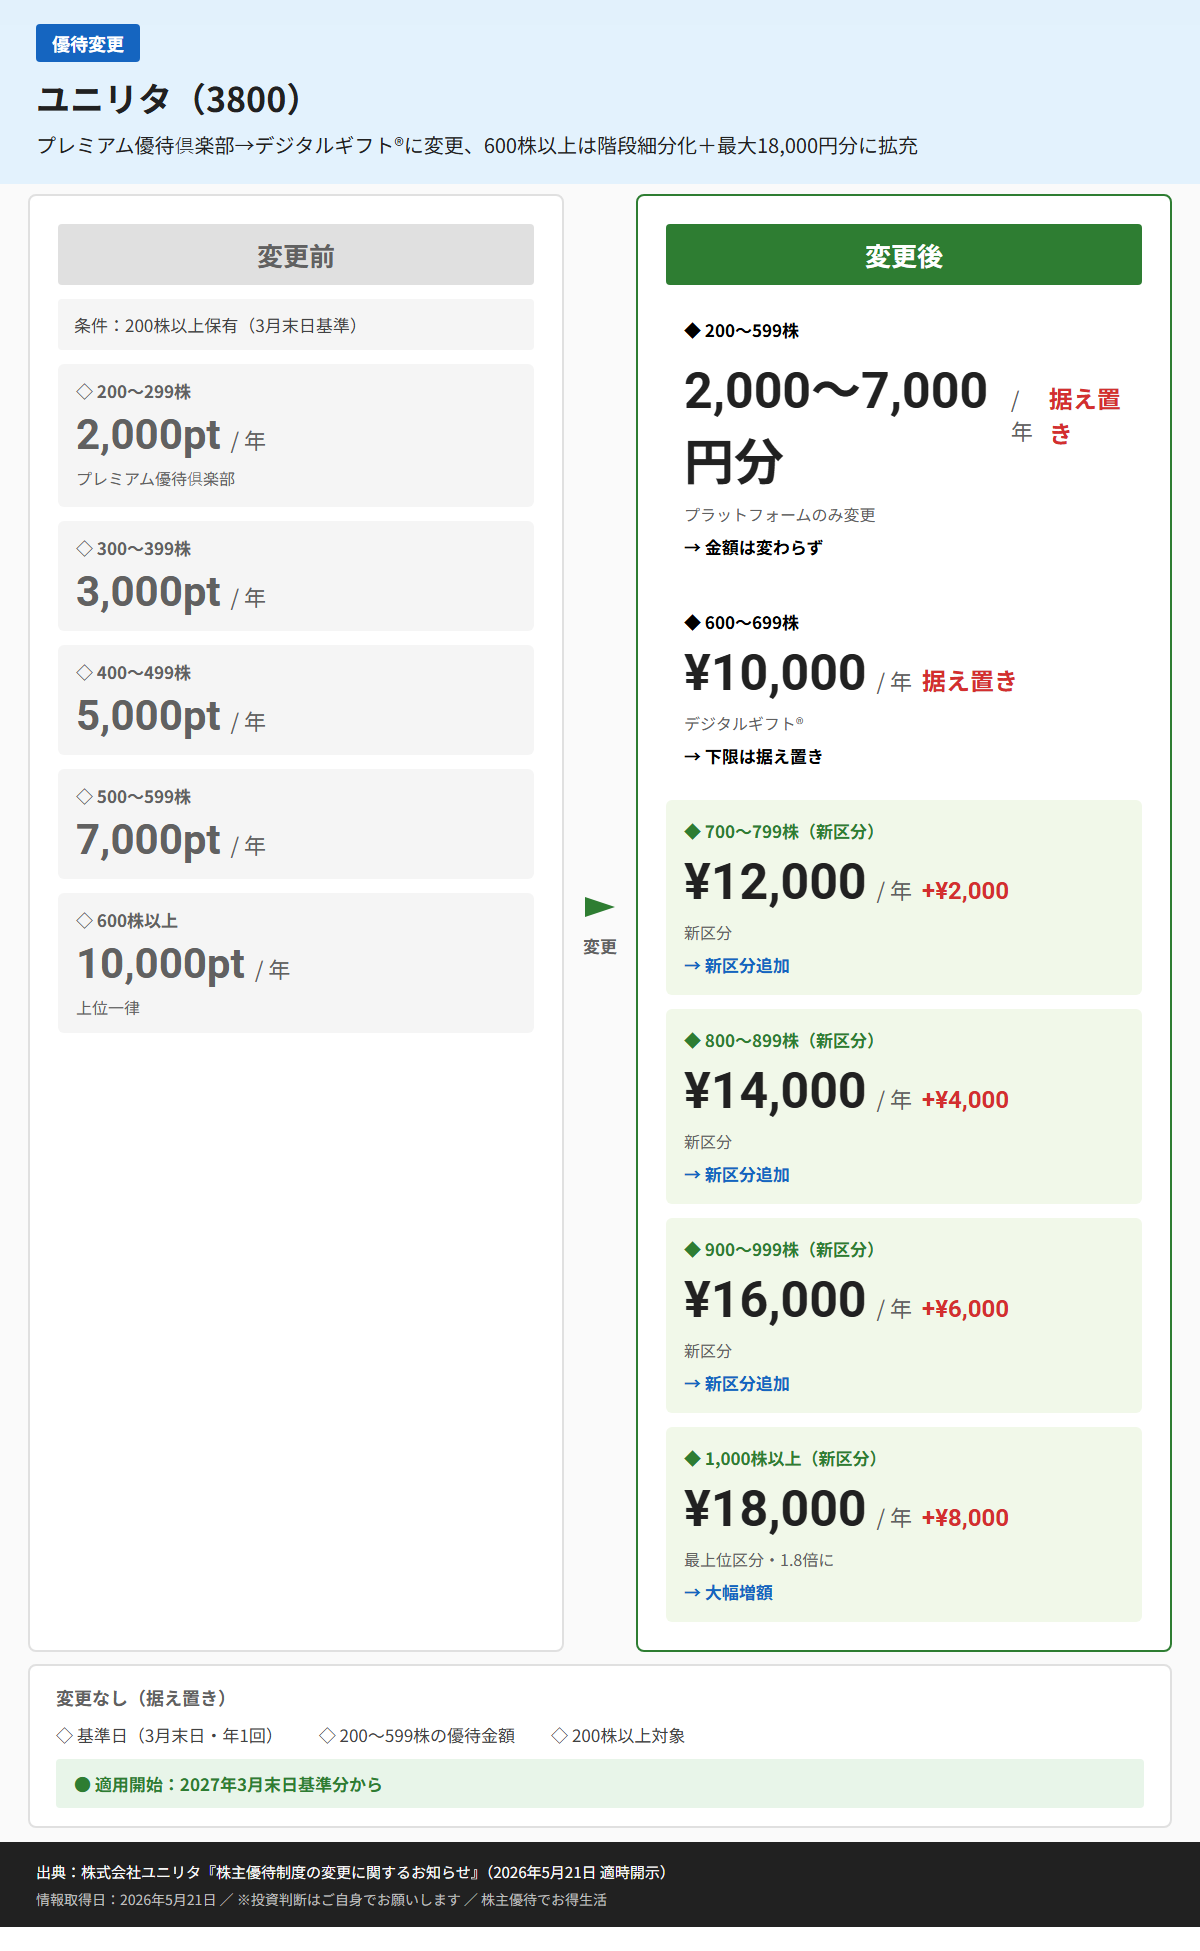Click the 600株以上 tier label
Screen dimensions: 1200x1951
[127, 921]
